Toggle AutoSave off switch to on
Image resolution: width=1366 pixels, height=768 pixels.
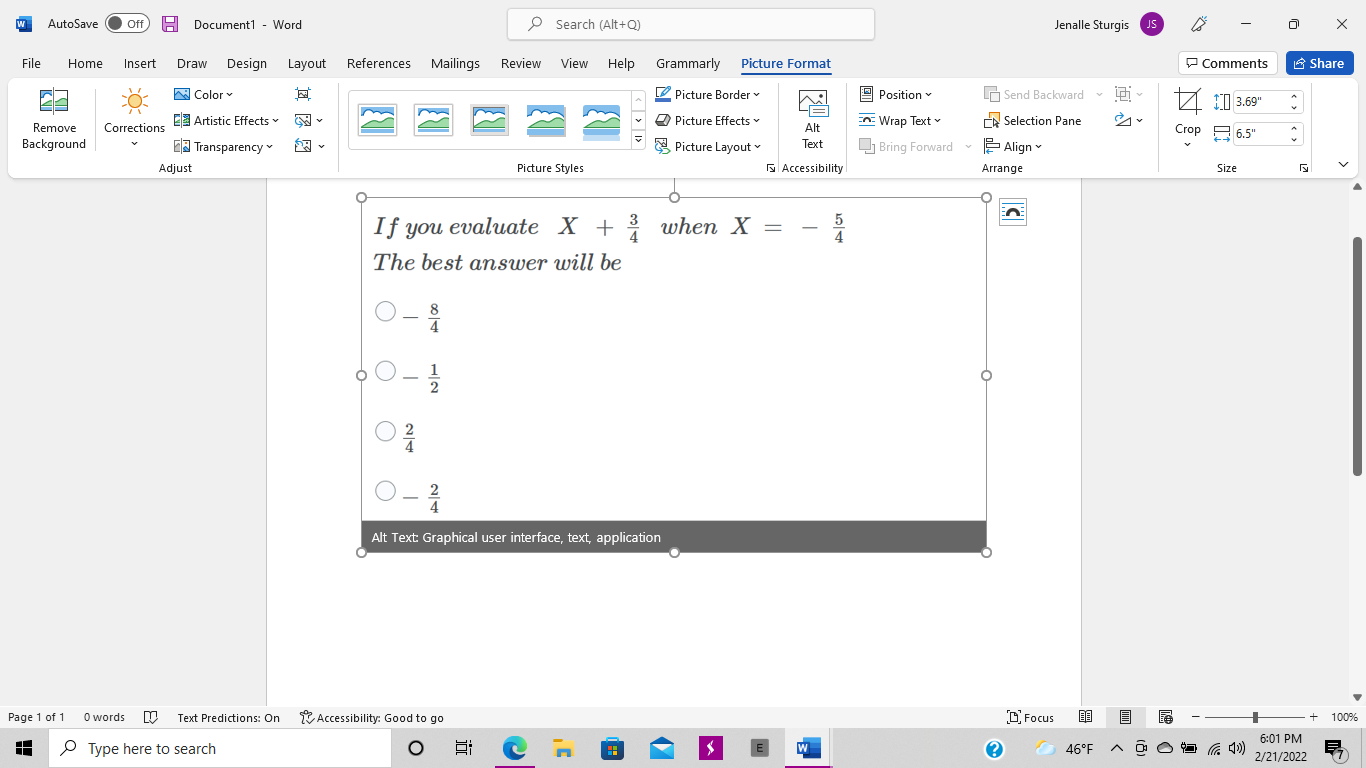tap(127, 24)
